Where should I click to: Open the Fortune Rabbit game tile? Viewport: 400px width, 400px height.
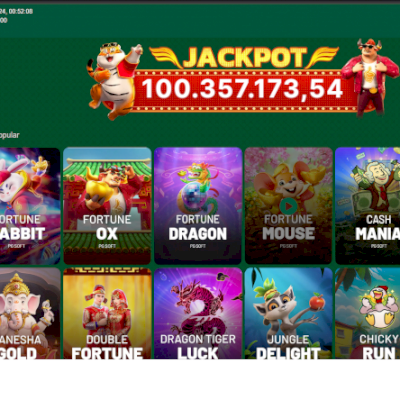(x=30, y=206)
